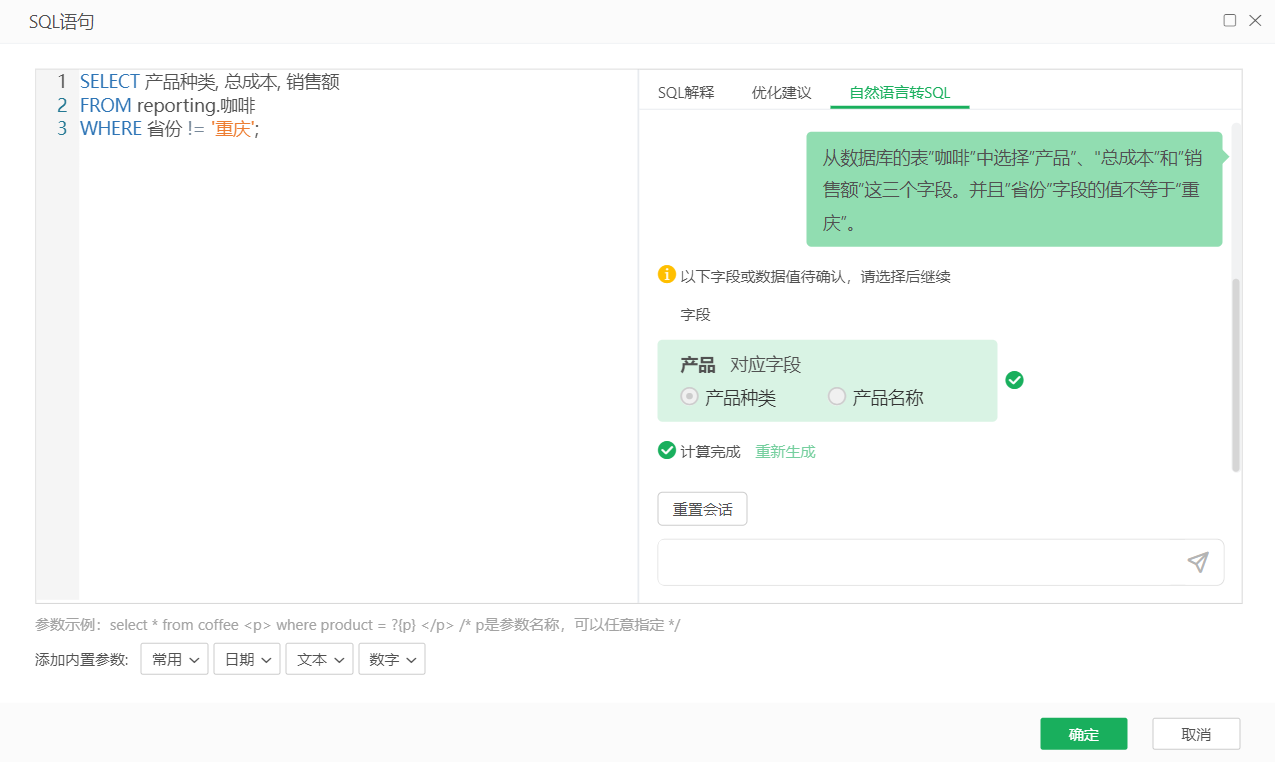1275x762 pixels.
Task: Select the 自然语言转SQL tab
Action: click(899, 93)
